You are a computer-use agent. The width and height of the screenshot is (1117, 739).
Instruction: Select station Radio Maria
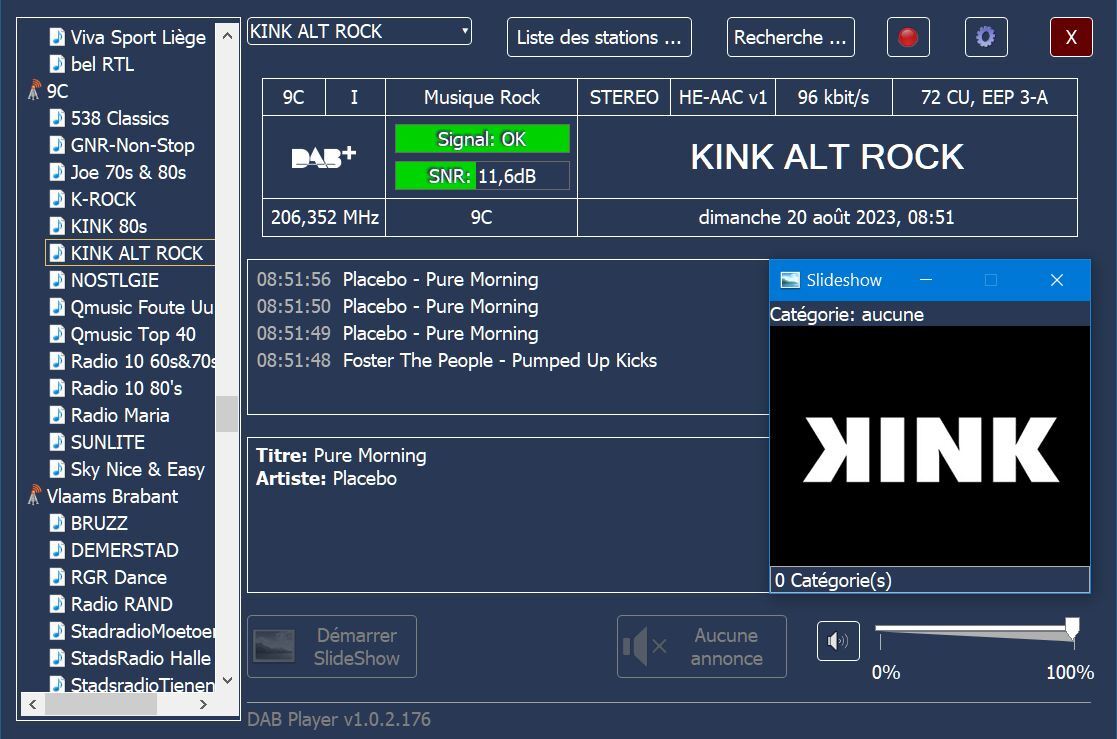click(x=120, y=415)
